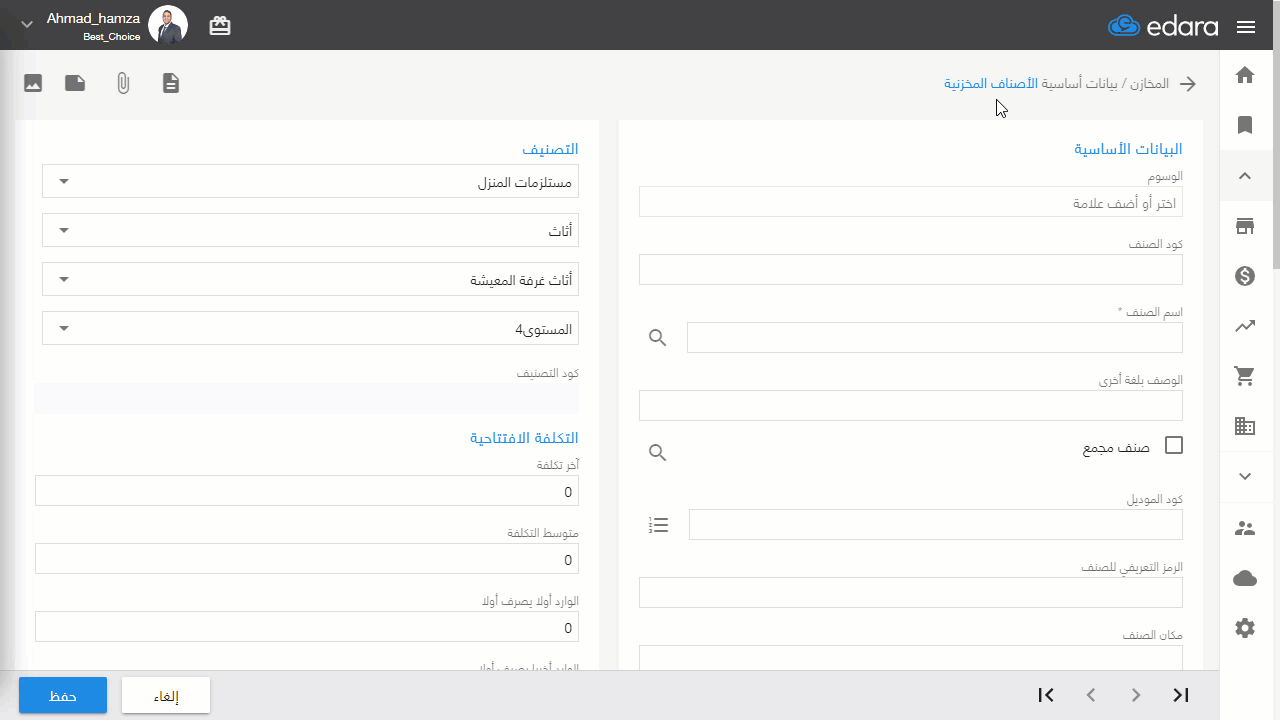Open list icon next to كود الموديل
Image resolution: width=1280 pixels, height=720 pixels.
coord(659,524)
